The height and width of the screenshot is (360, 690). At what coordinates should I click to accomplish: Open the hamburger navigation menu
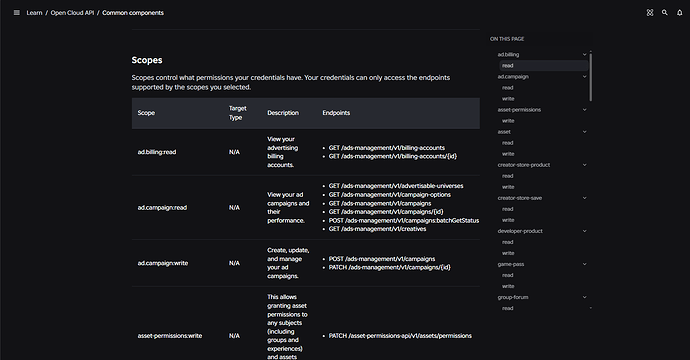click(17, 13)
